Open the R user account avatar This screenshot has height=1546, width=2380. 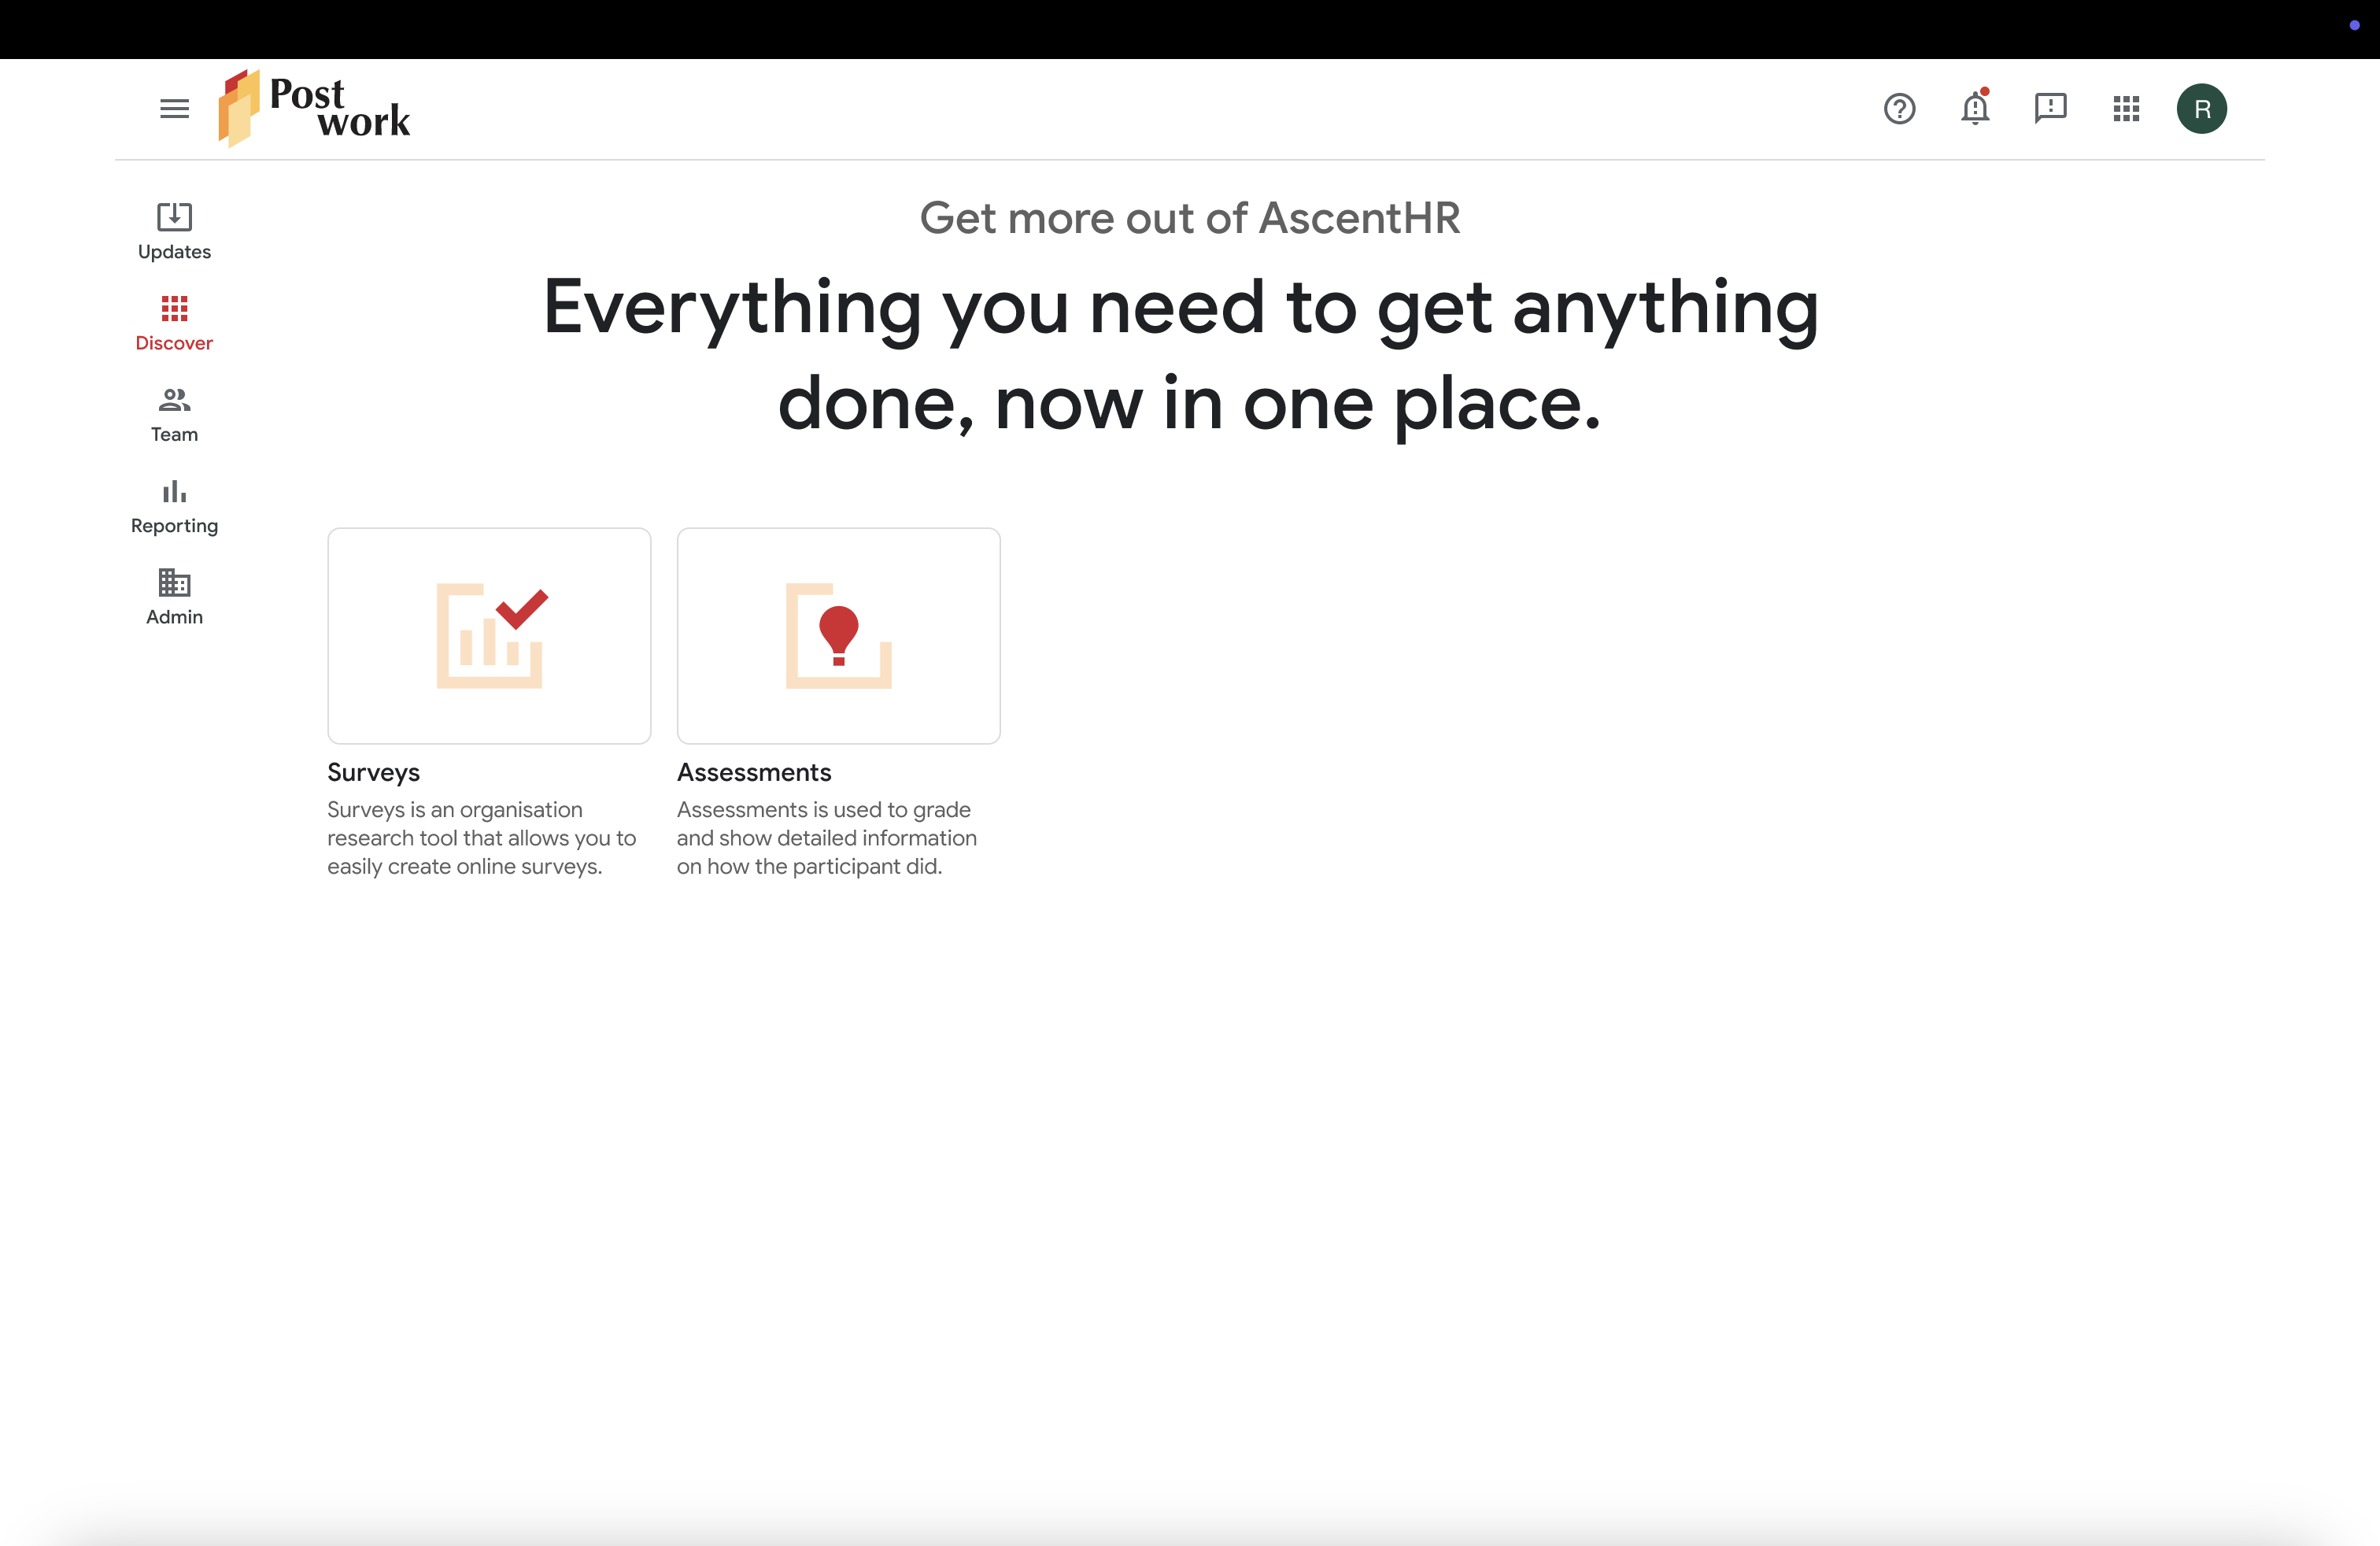(2201, 108)
